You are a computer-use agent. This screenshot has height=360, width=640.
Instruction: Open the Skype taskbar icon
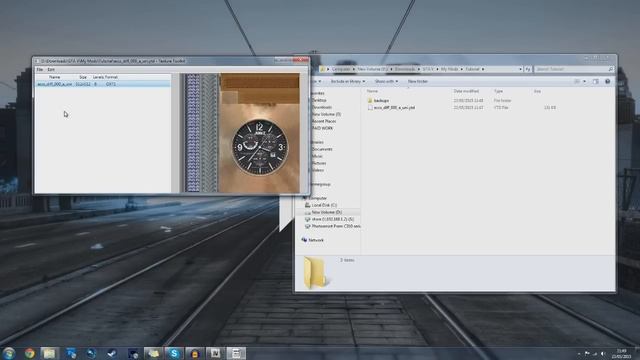[x=174, y=353]
